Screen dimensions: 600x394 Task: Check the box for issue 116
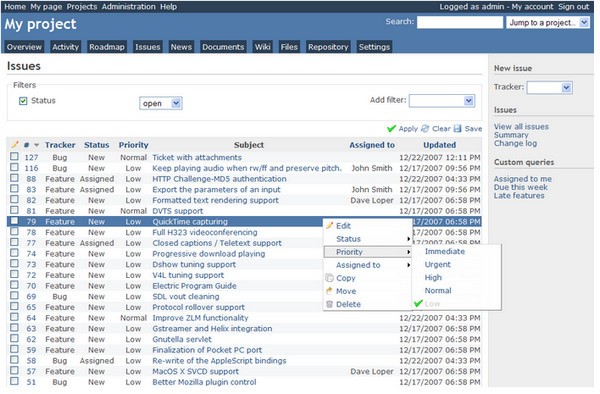(14, 167)
